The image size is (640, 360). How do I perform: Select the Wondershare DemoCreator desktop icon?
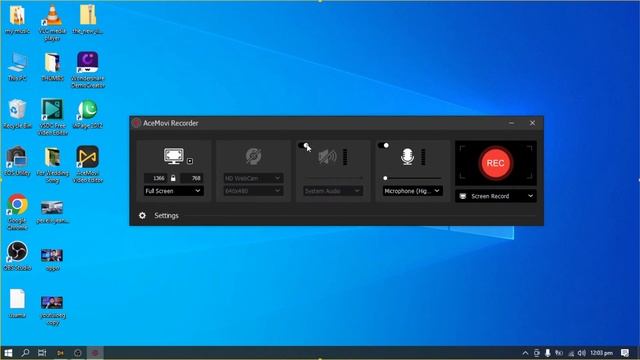pos(88,70)
